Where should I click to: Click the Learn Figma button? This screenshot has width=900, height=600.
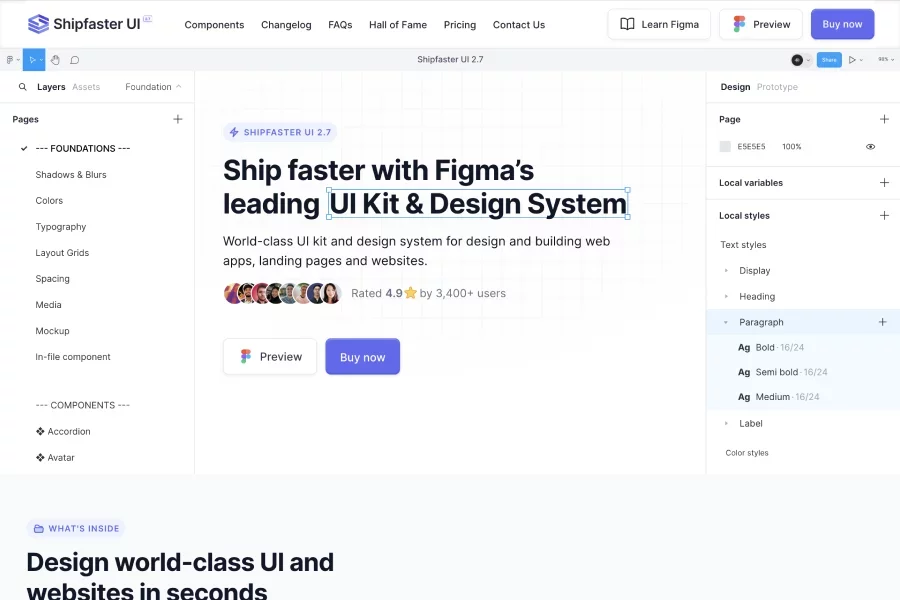click(659, 24)
